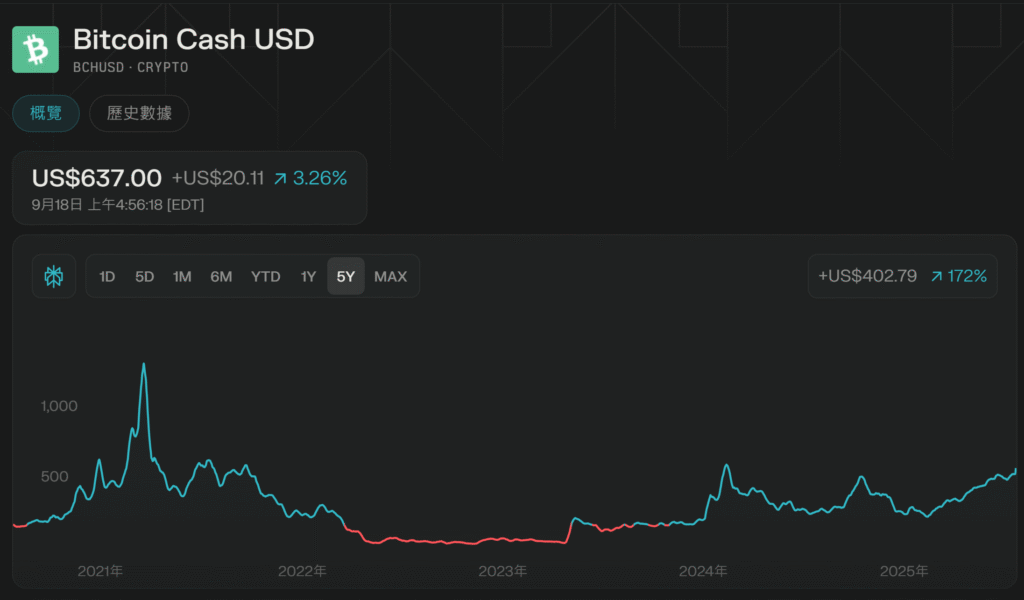The image size is (1024, 600).
Task: Click the +US$402.79 period change badge
Action: (867, 277)
